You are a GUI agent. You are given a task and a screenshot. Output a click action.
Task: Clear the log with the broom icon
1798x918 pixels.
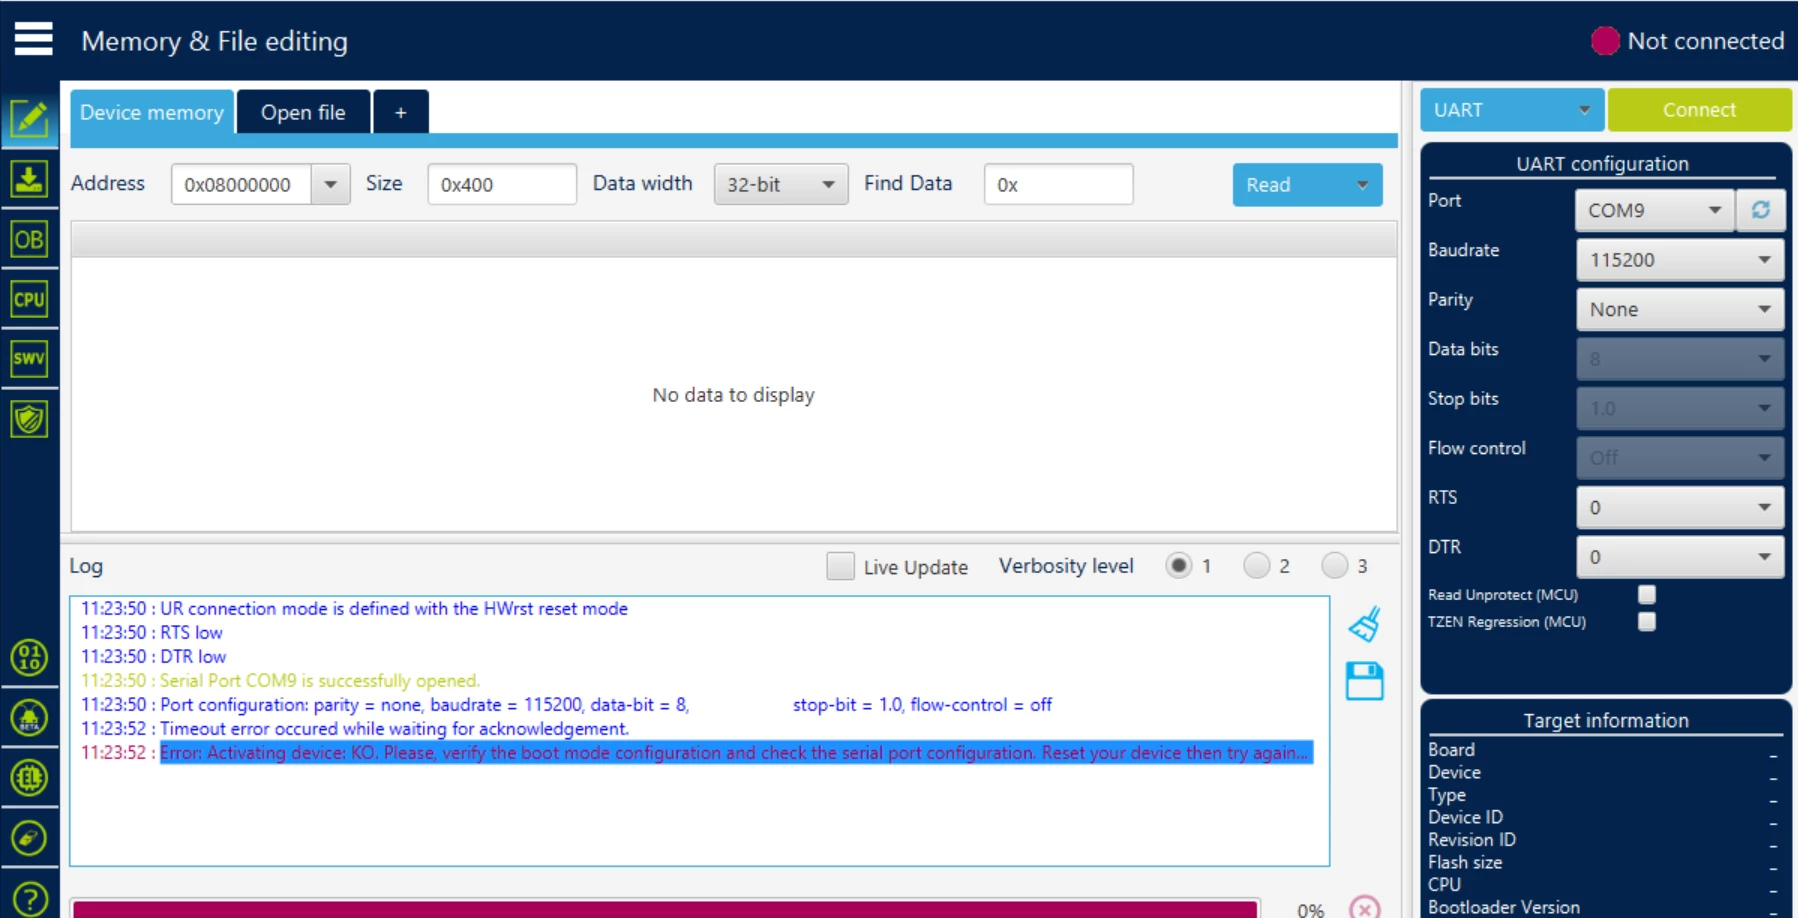tap(1364, 624)
